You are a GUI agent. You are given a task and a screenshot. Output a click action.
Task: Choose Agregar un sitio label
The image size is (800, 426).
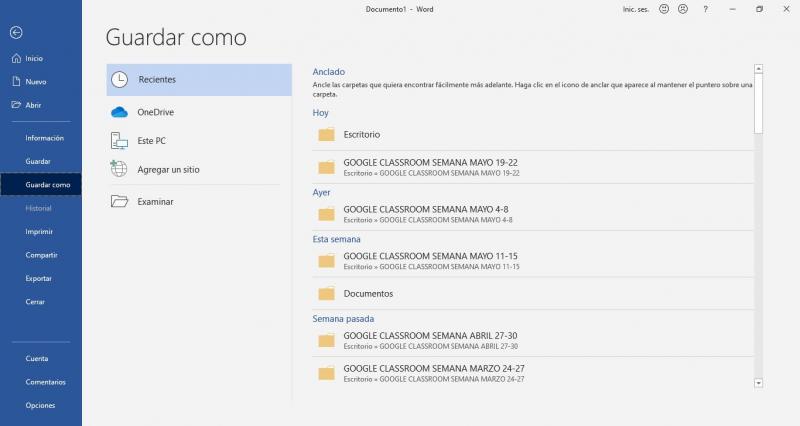tap(168, 169)
